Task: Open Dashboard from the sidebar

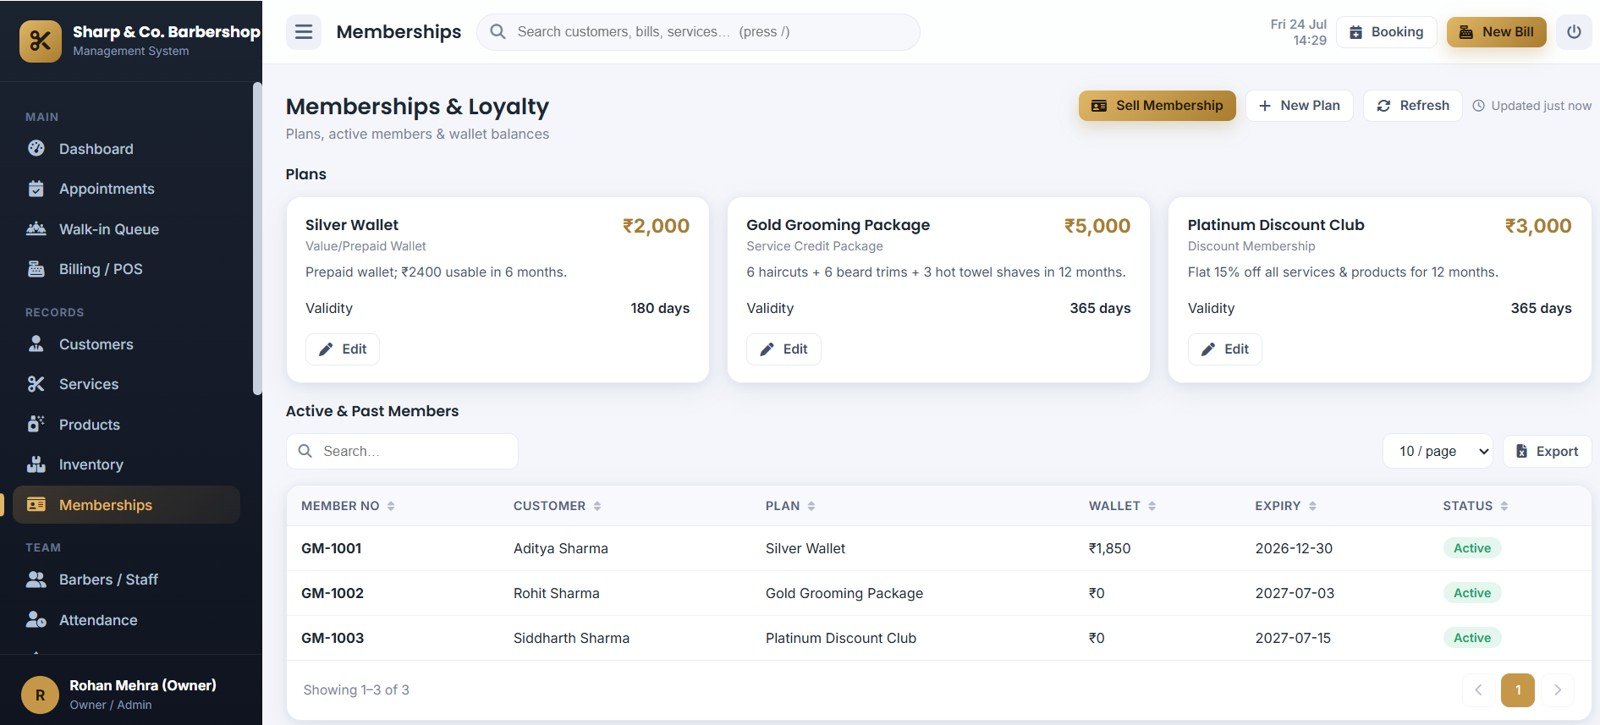Action: (127, 149)
